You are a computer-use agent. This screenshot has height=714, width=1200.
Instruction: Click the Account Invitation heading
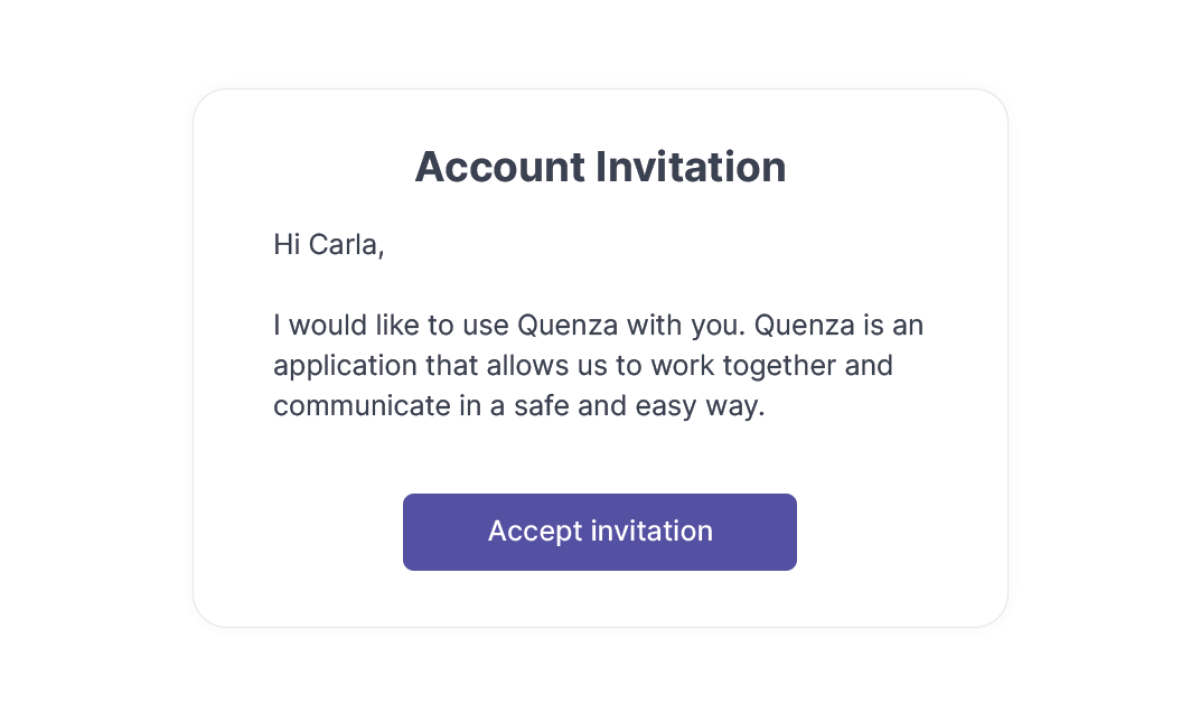600,167
